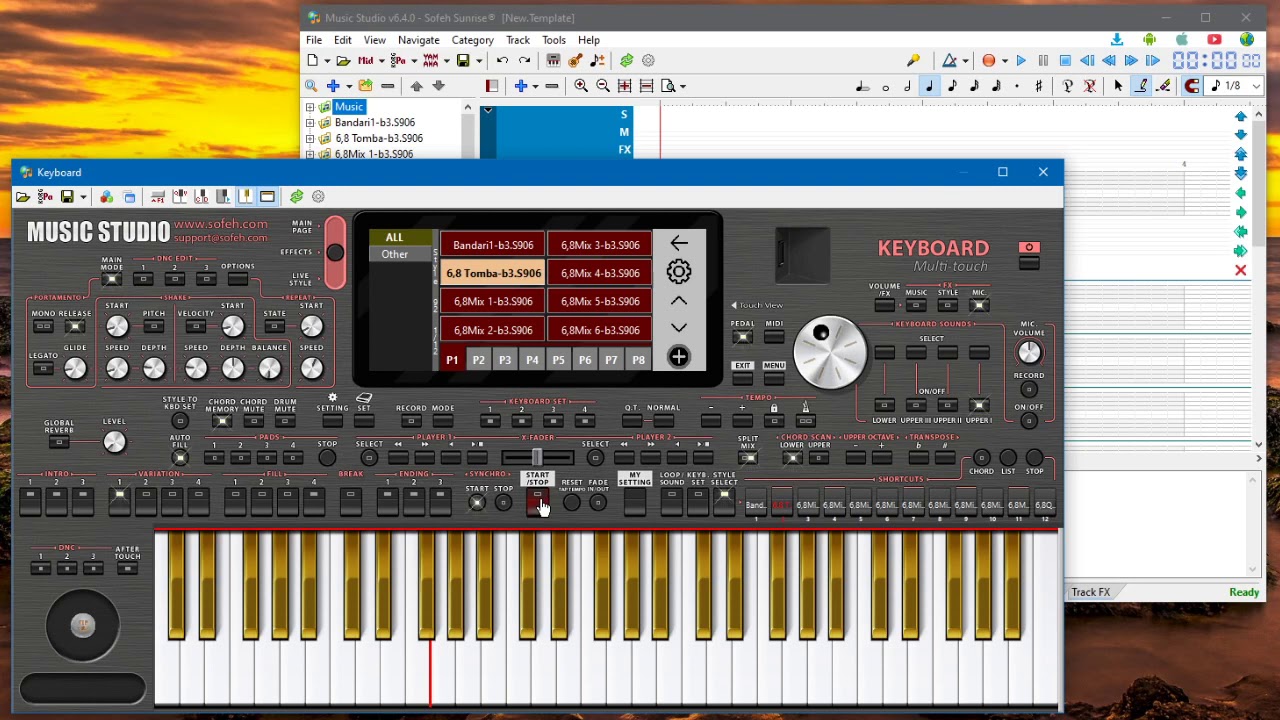Toggle the GLOBAL REVERB button
Screen dimensions: 1280x720
coord(59,442)
